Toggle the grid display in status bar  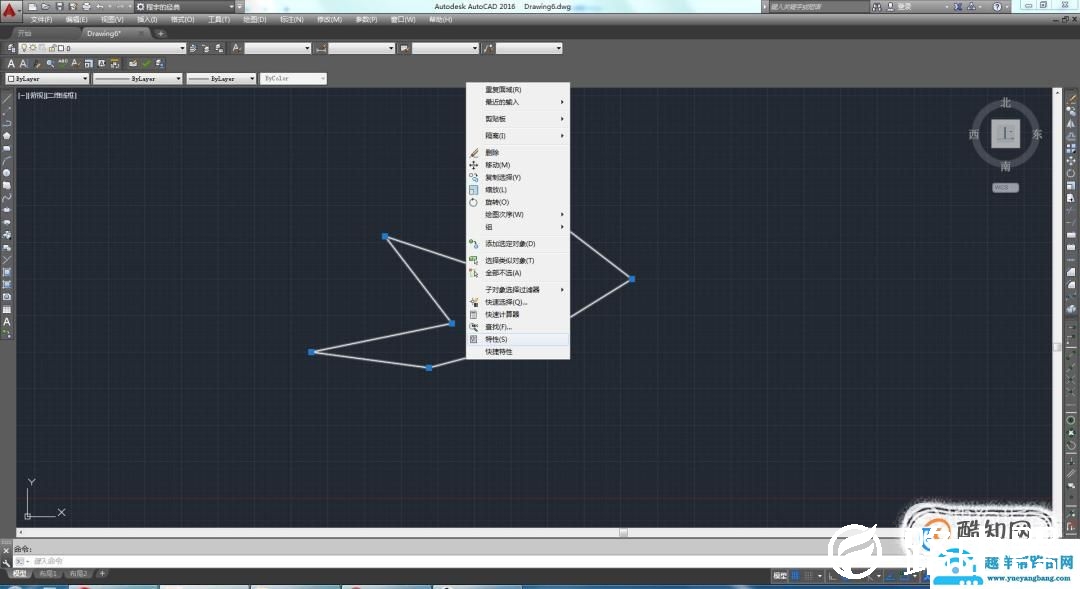pos(796,576)
